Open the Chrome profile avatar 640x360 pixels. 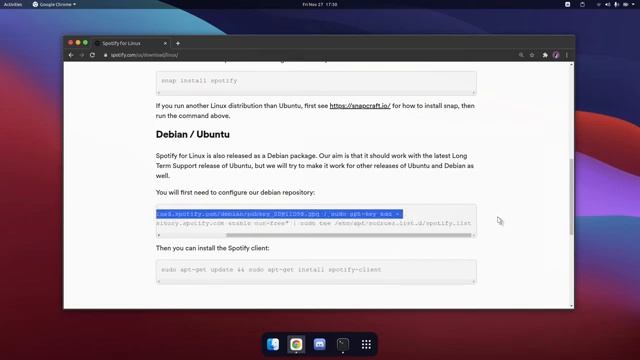click(x=556, y=55)
